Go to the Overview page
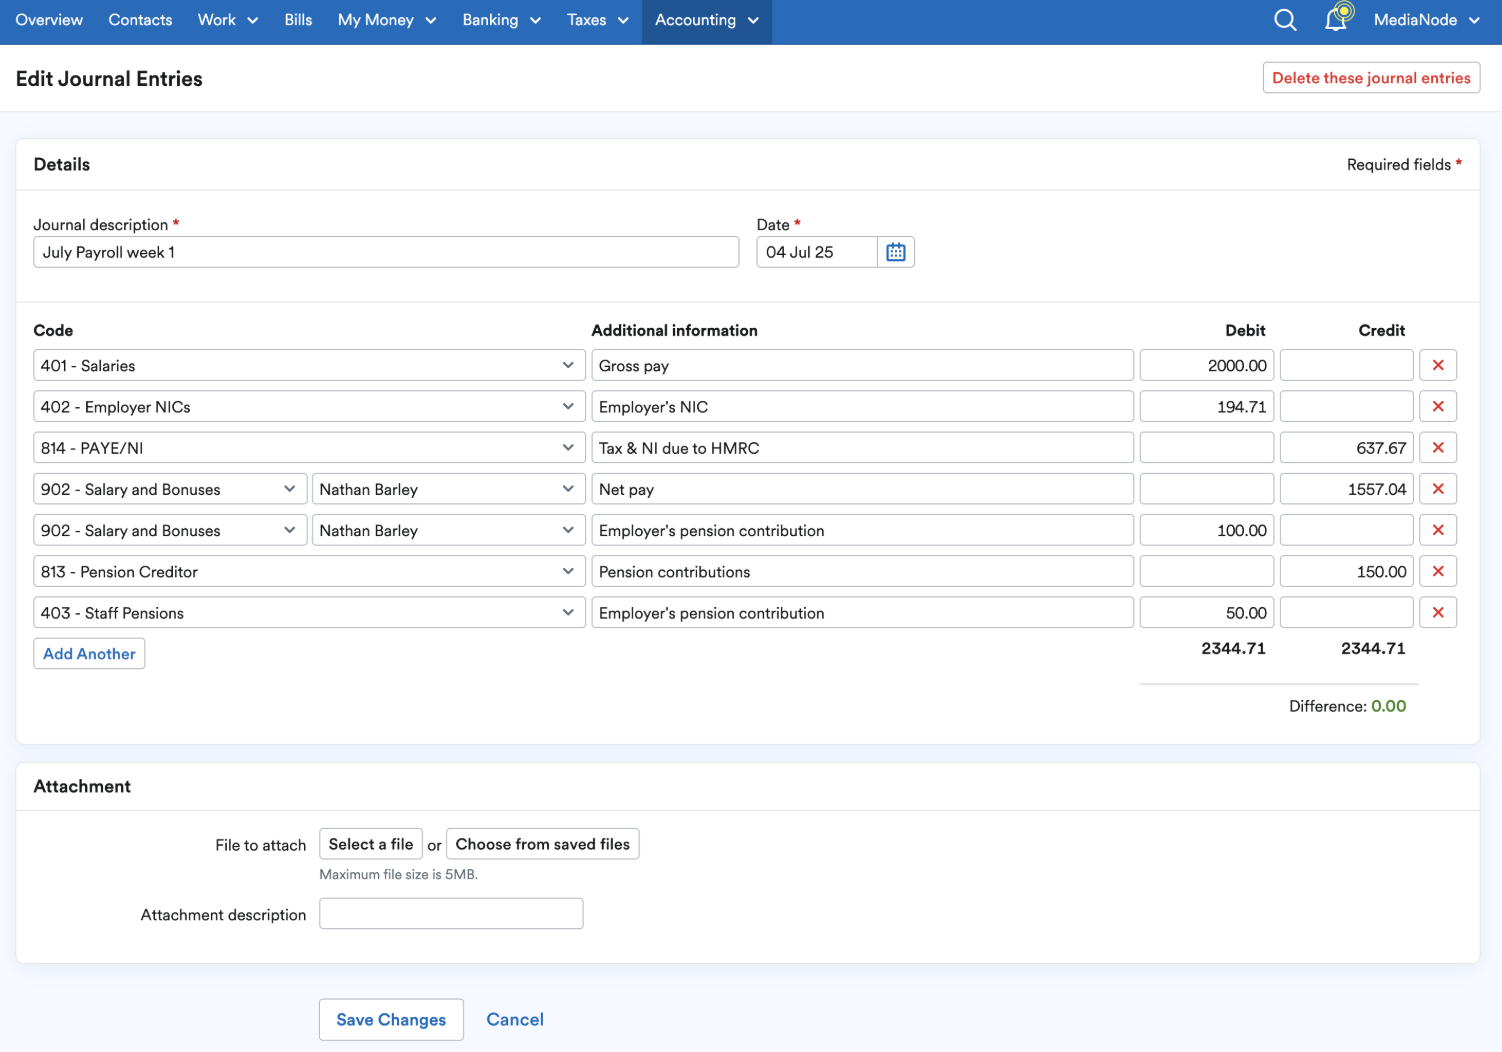Screen dimensions: 1502x1052 49,20
